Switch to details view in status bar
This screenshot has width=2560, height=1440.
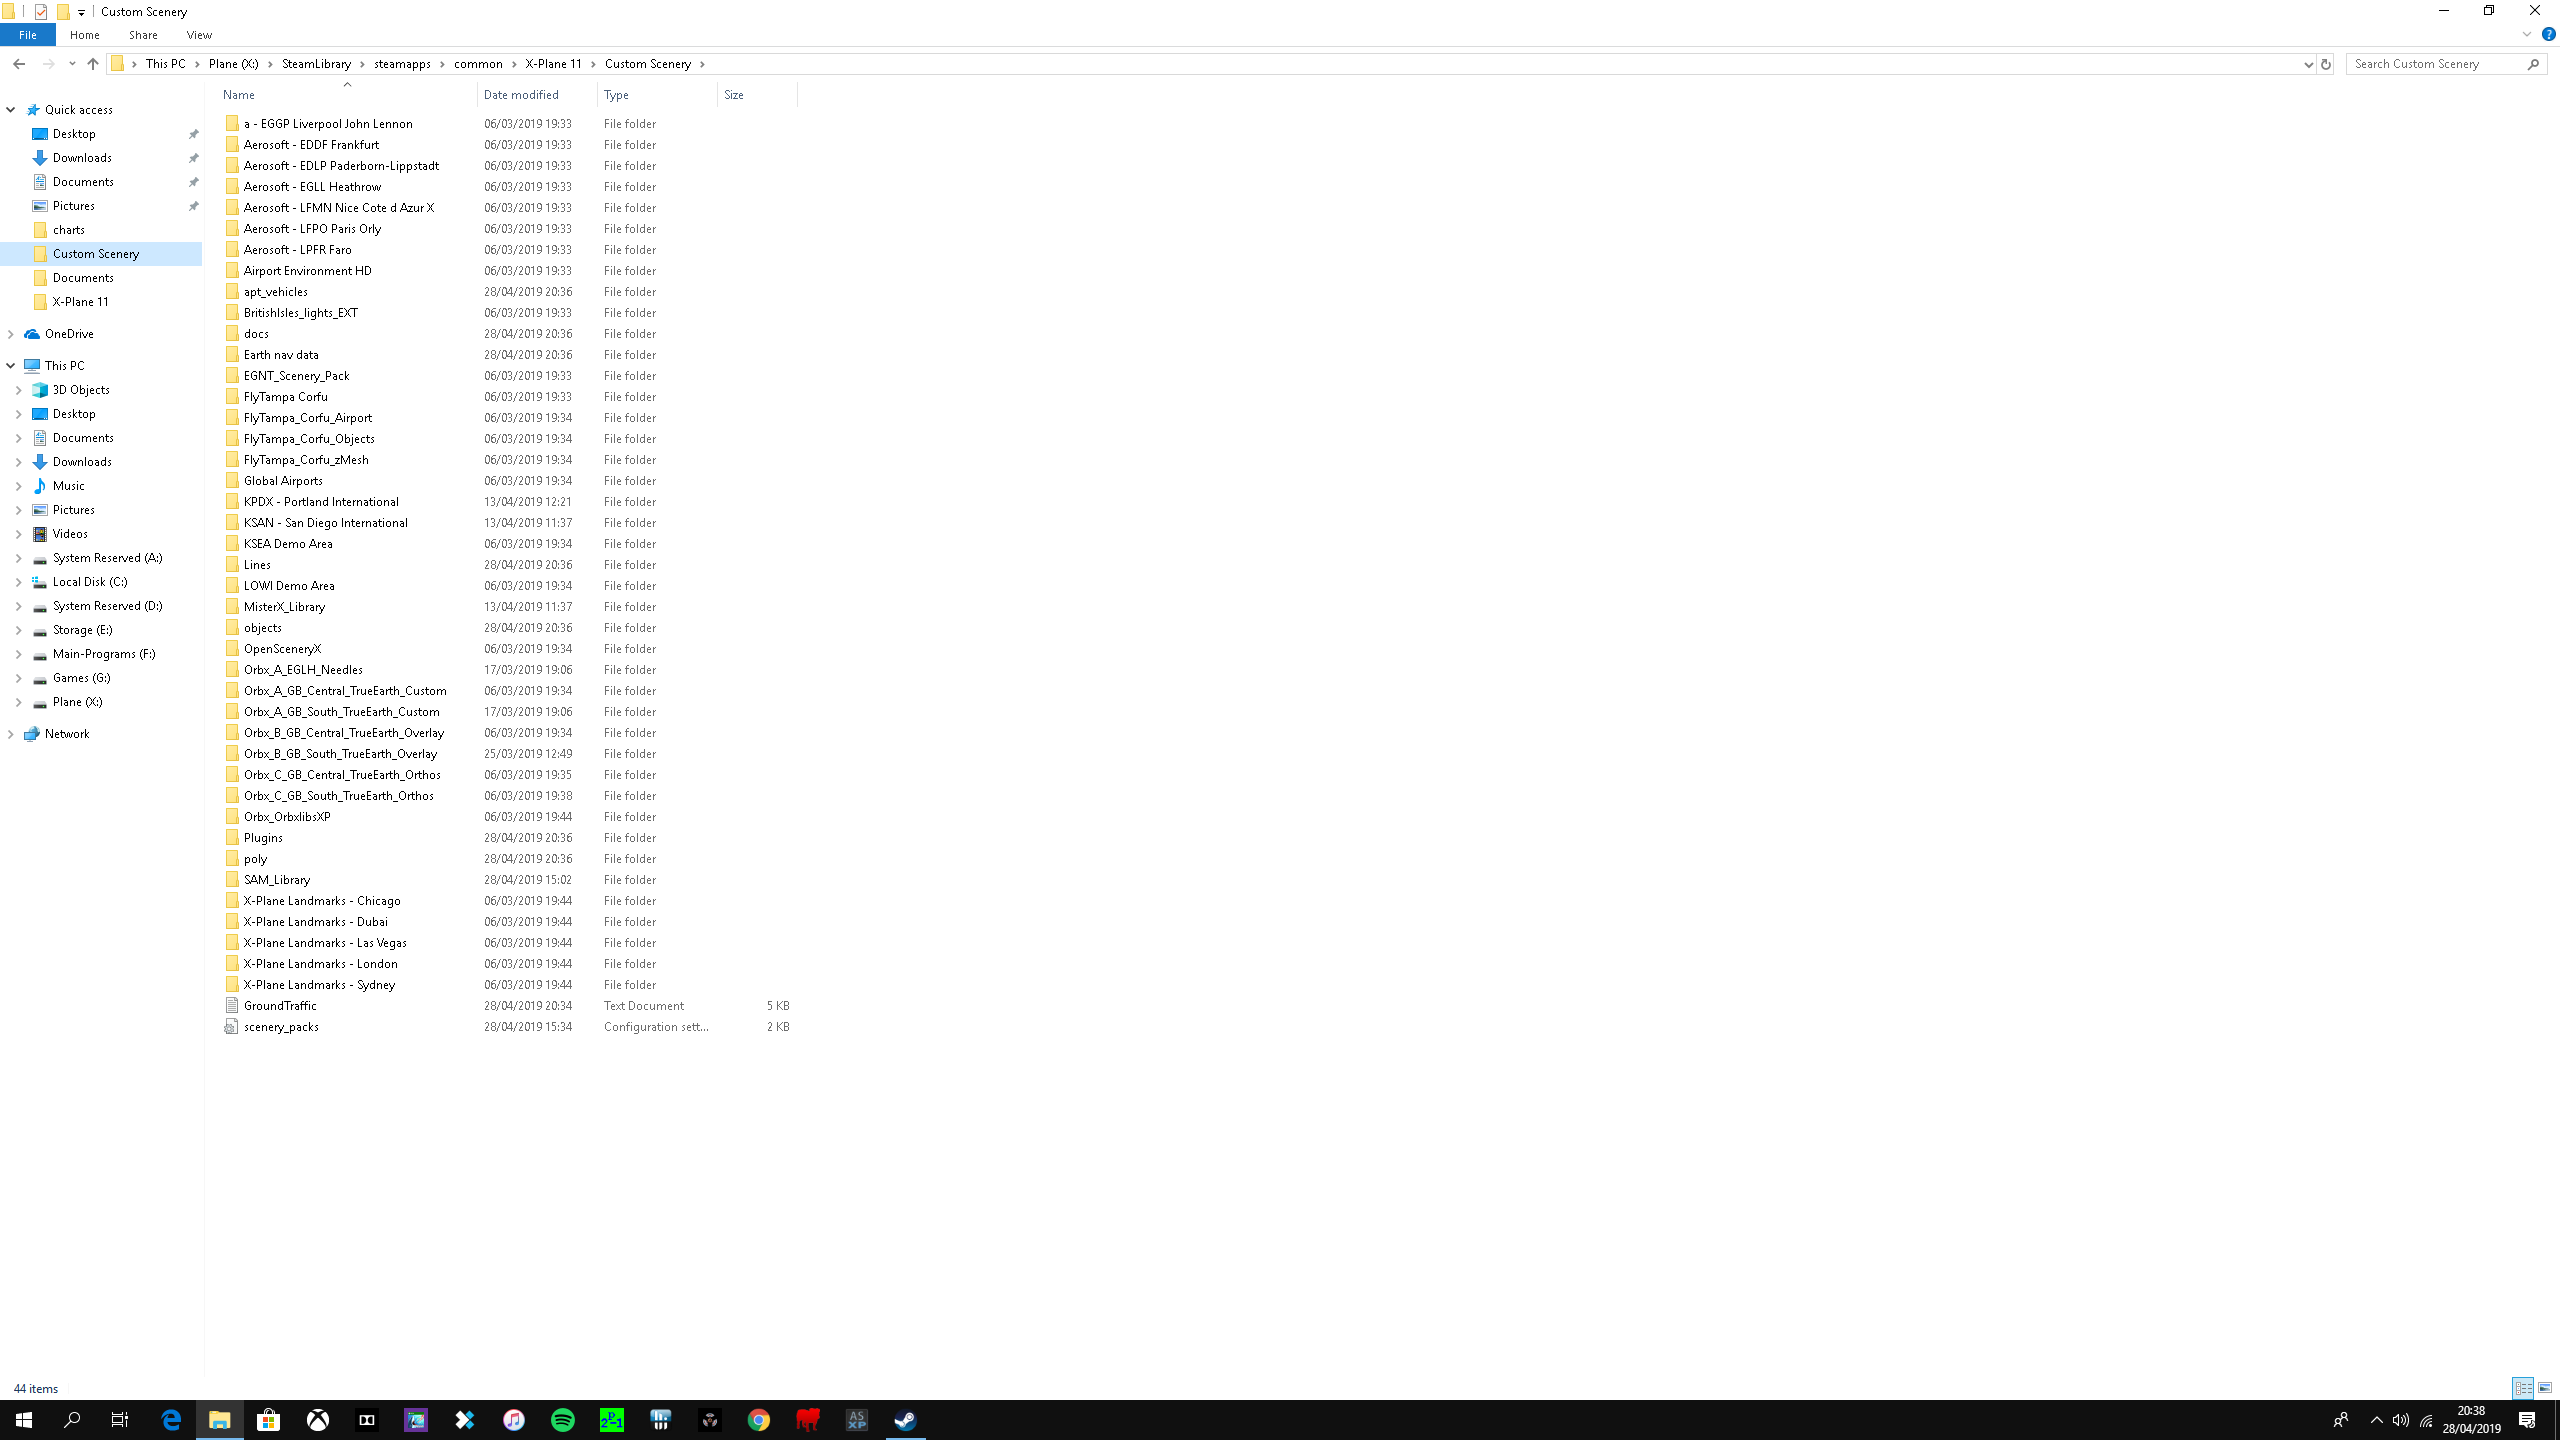[x=2522, y=1388]
